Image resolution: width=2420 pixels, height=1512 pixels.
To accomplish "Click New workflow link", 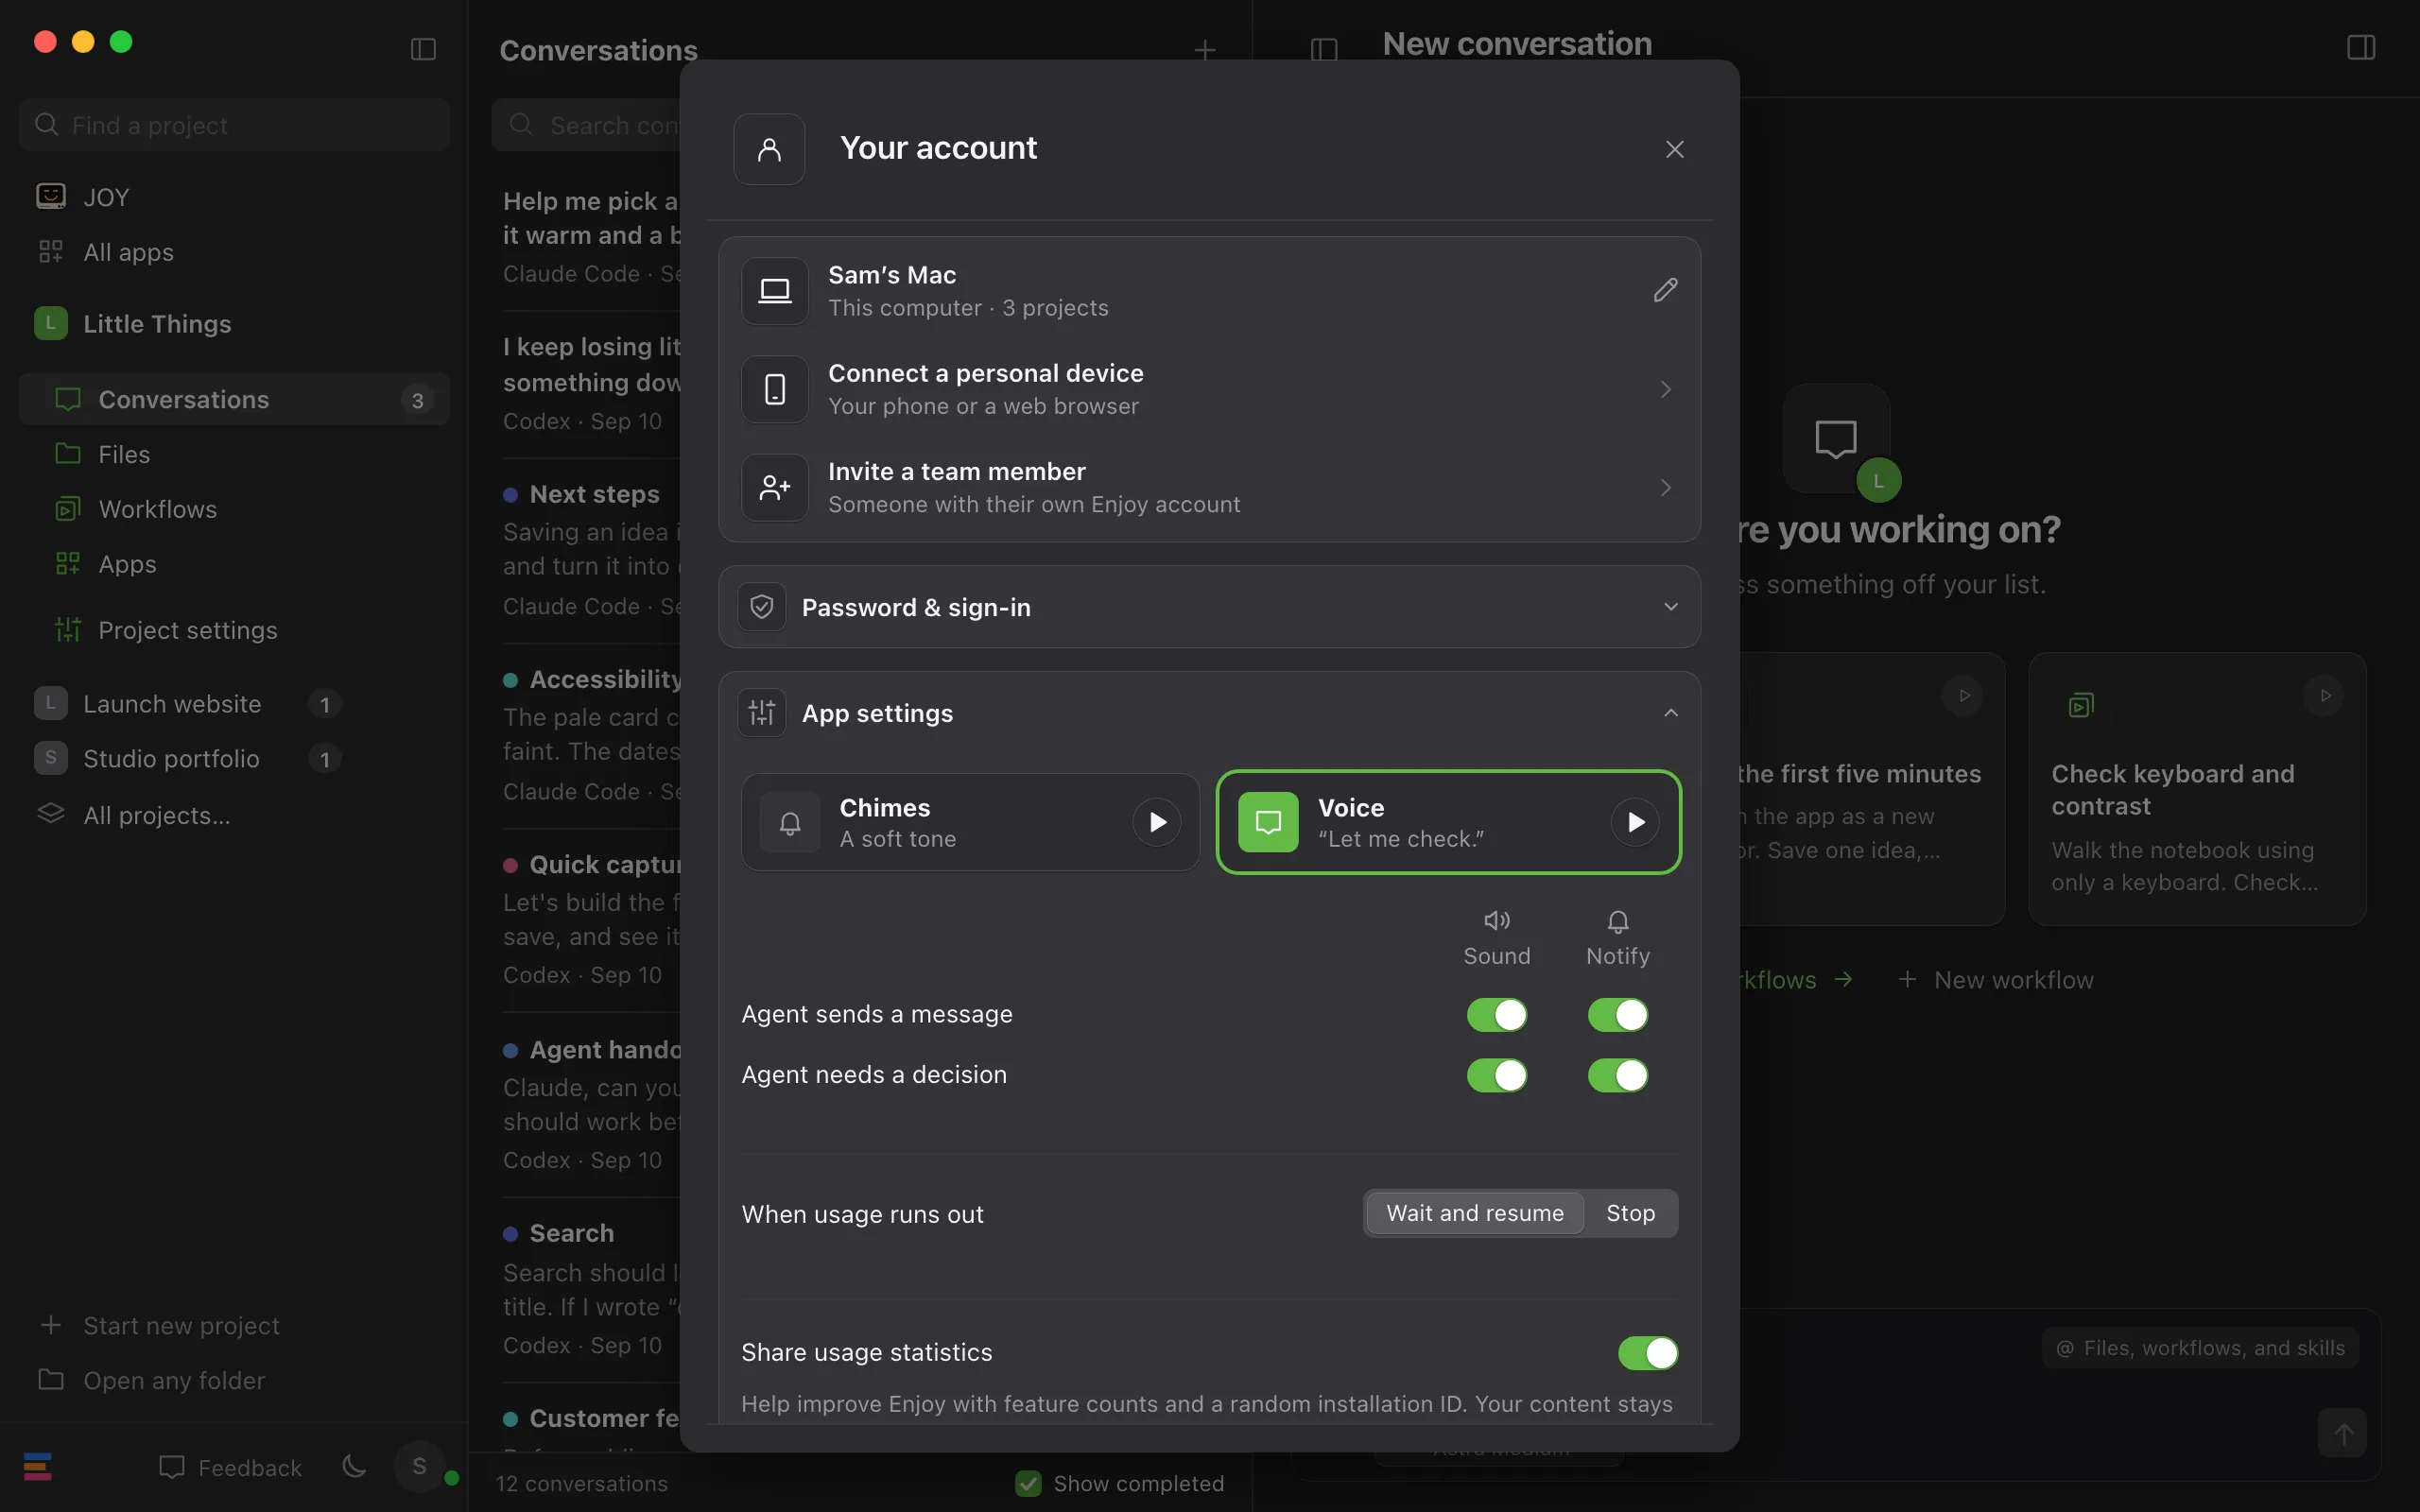I will point(1995,980).
